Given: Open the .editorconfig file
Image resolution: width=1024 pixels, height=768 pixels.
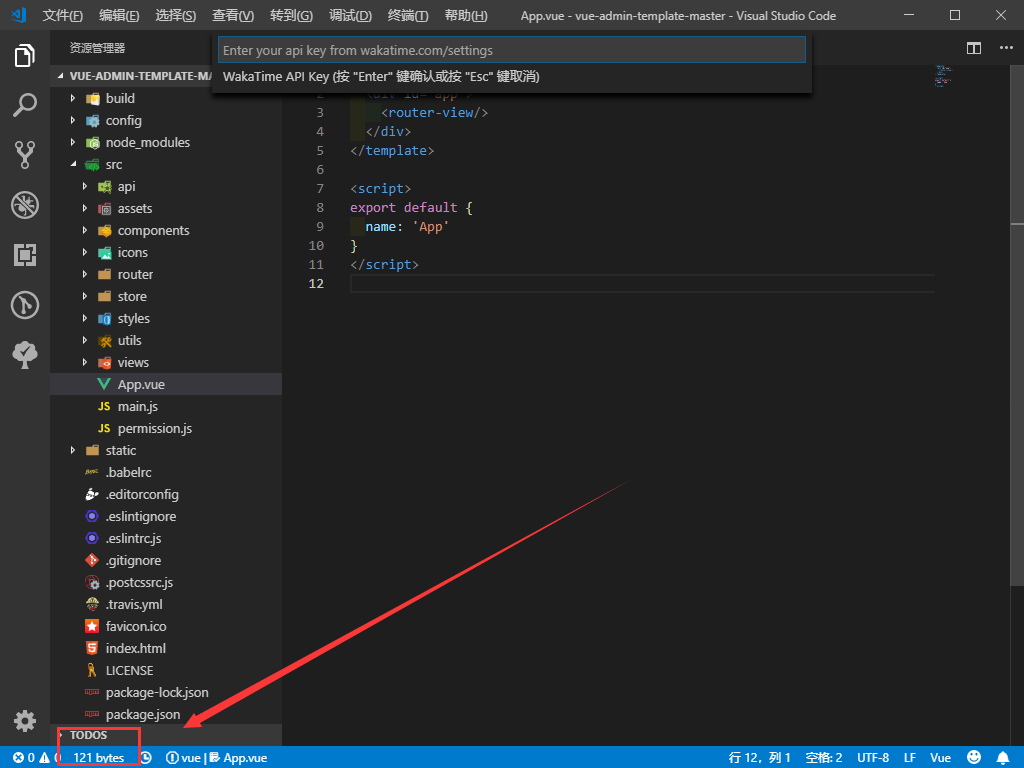Looking at the screenshot, I should click(x=166, y=494).
